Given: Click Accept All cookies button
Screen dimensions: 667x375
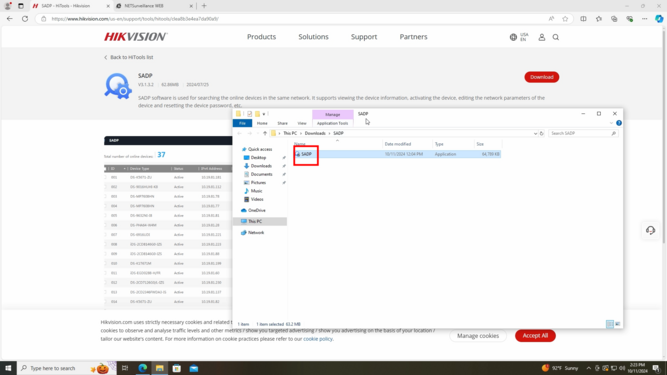Looking at the screenshot, I should pos(535,335).
